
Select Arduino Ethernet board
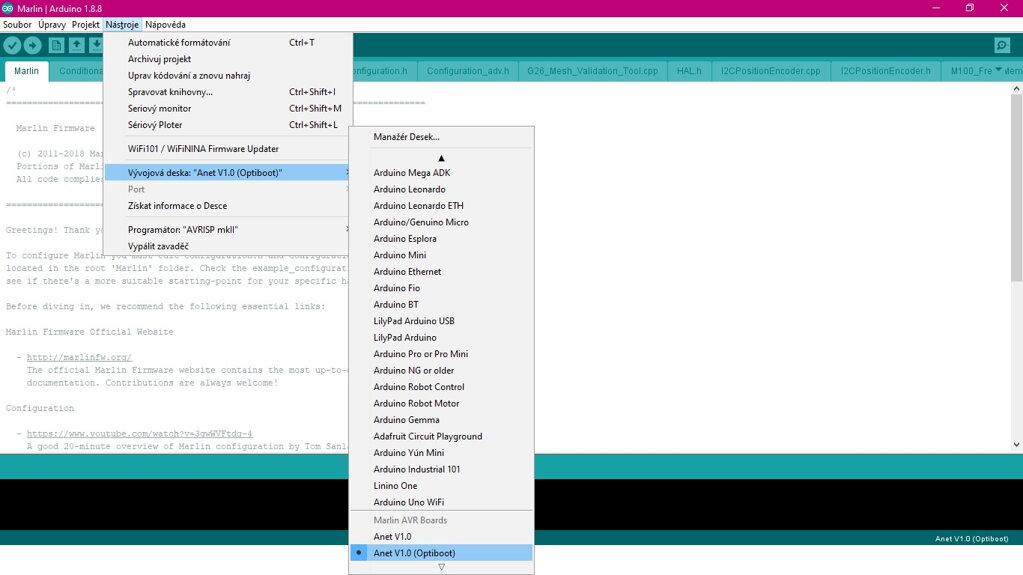(x=441, y=272)
